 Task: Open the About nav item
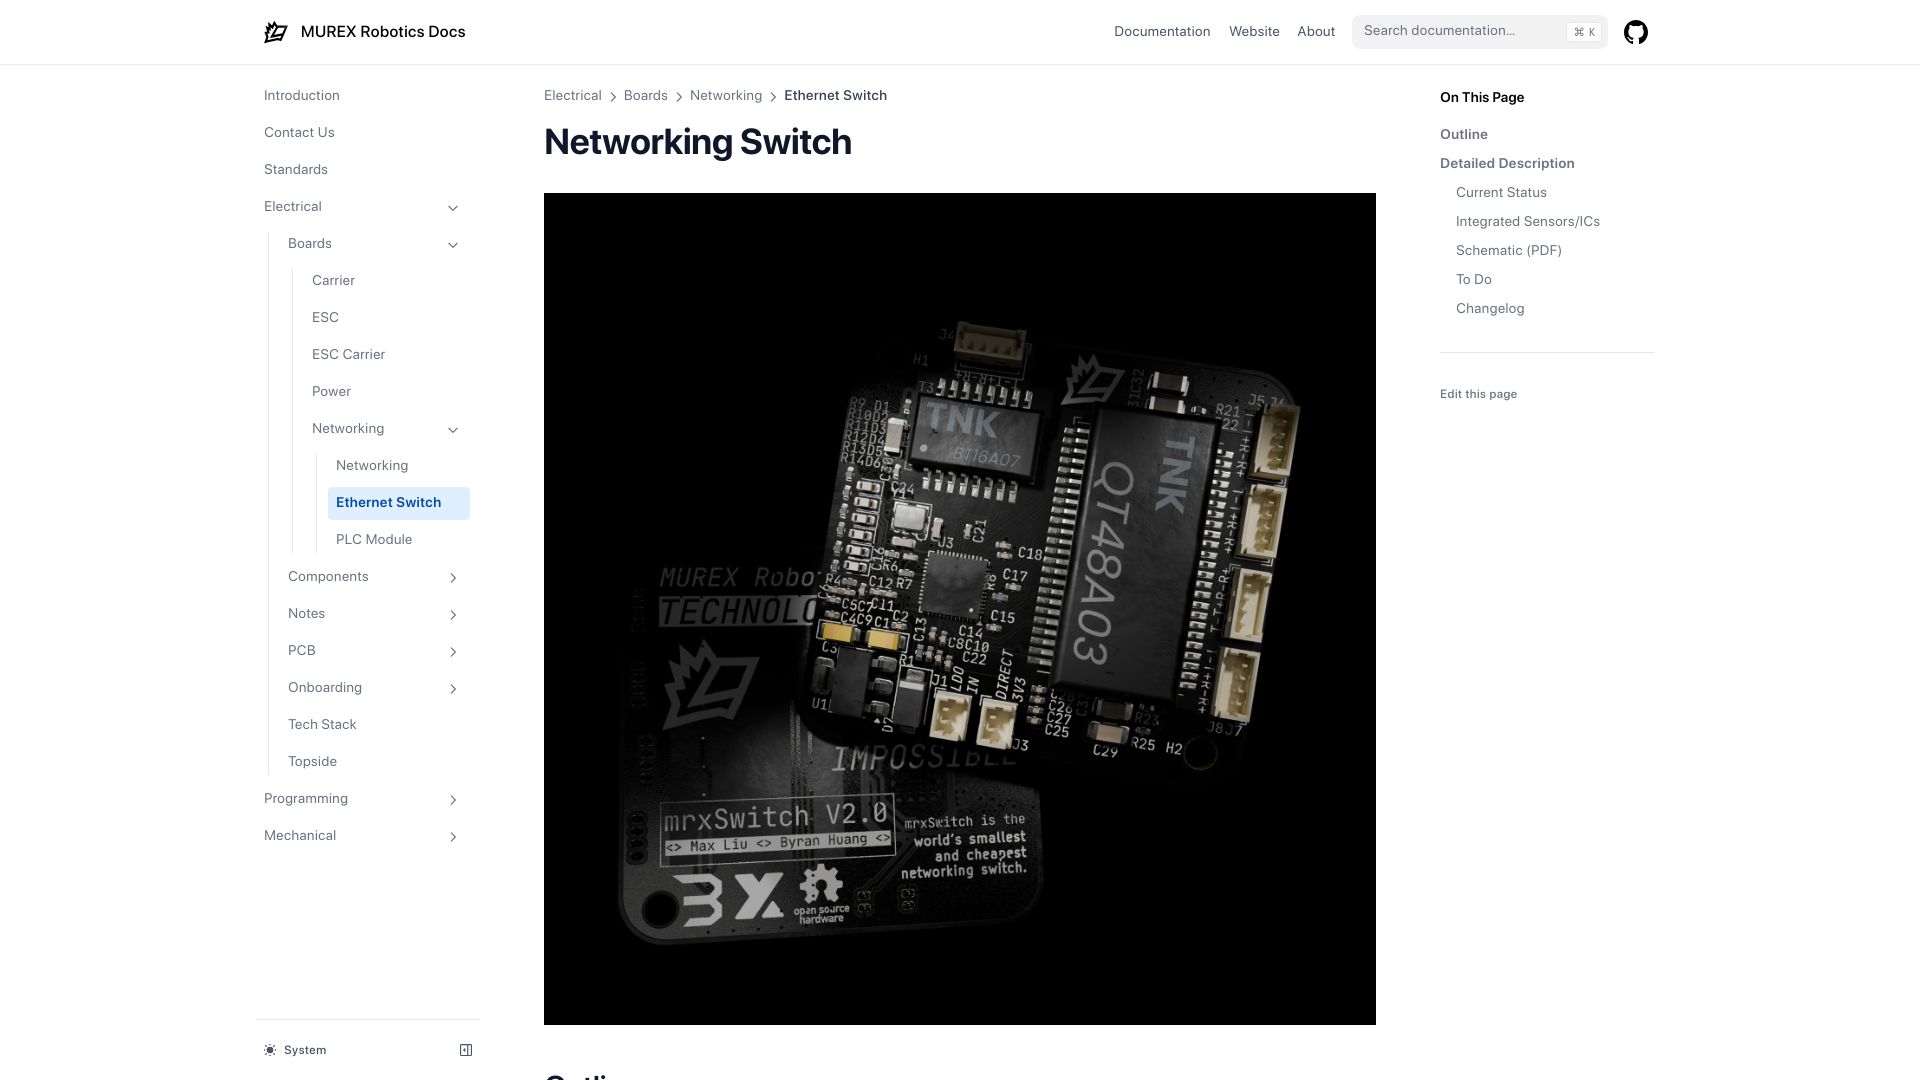coord(1316,32)
